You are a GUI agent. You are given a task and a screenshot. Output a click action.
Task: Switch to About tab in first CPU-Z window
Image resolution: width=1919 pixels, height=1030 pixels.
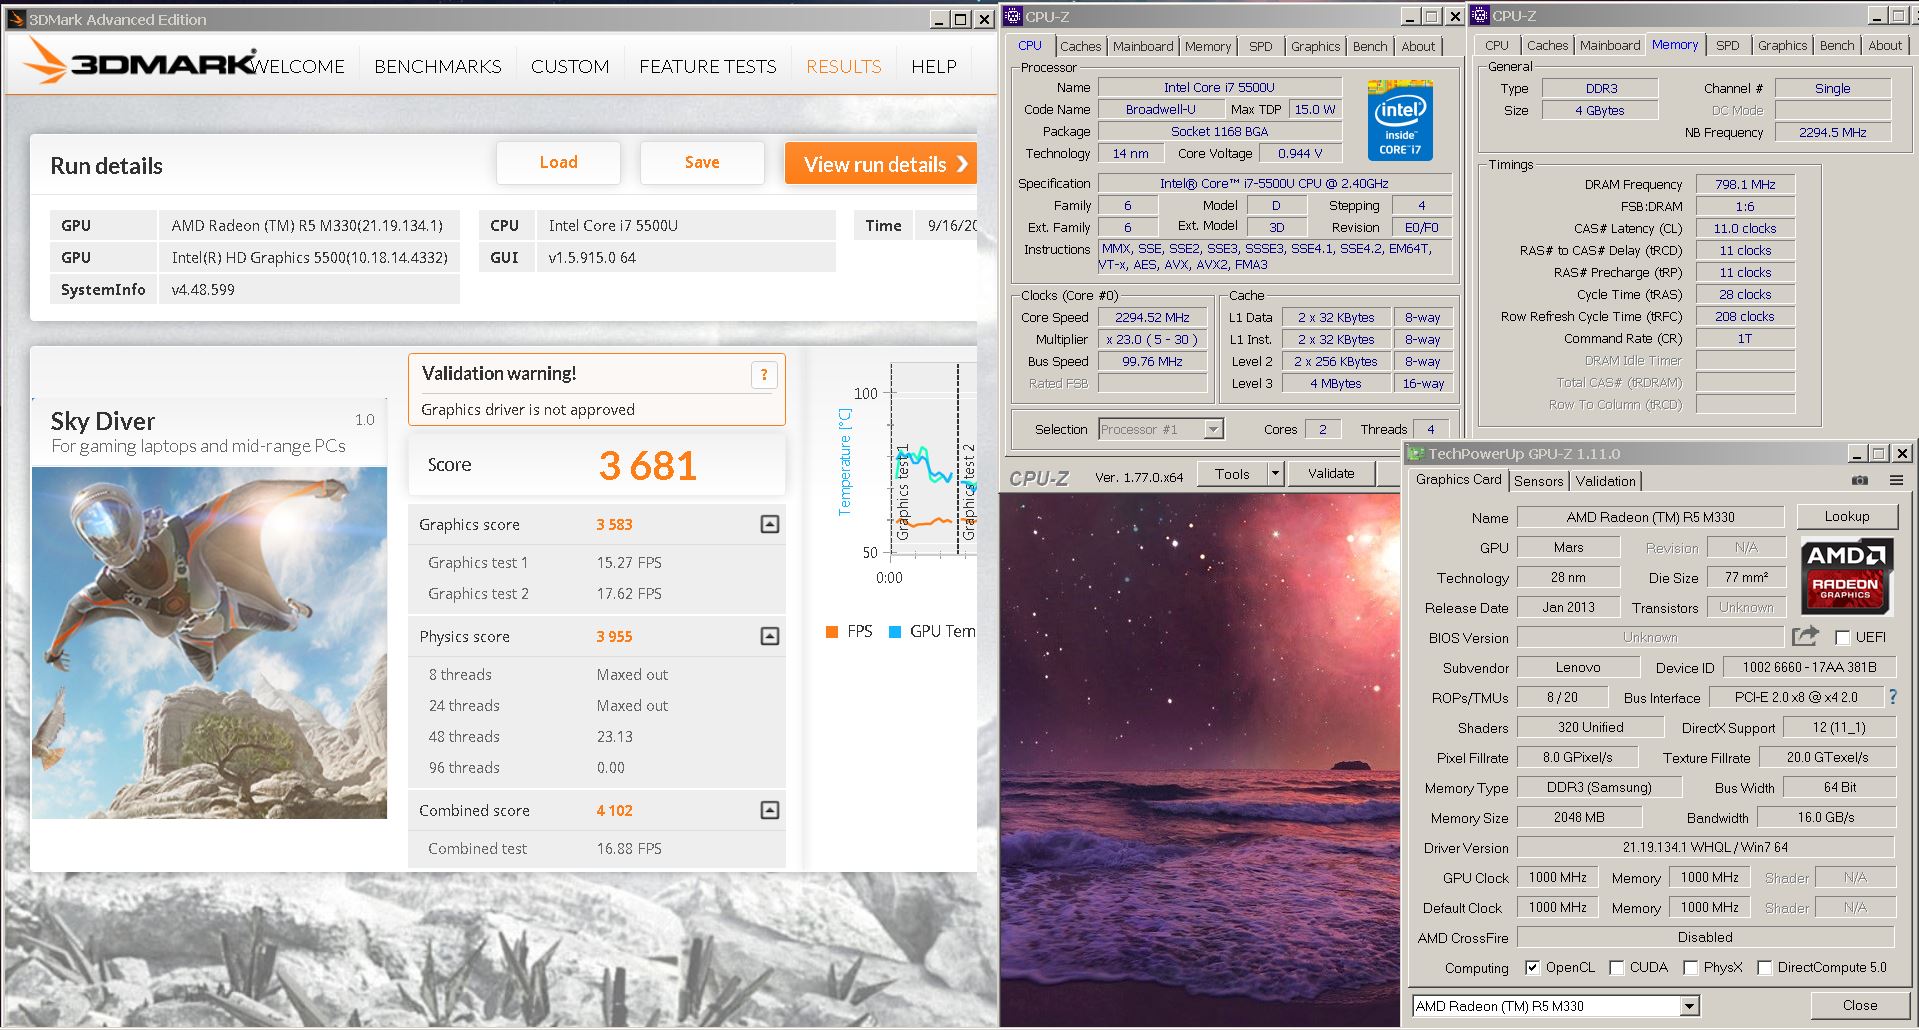(x=1418, y=46)
